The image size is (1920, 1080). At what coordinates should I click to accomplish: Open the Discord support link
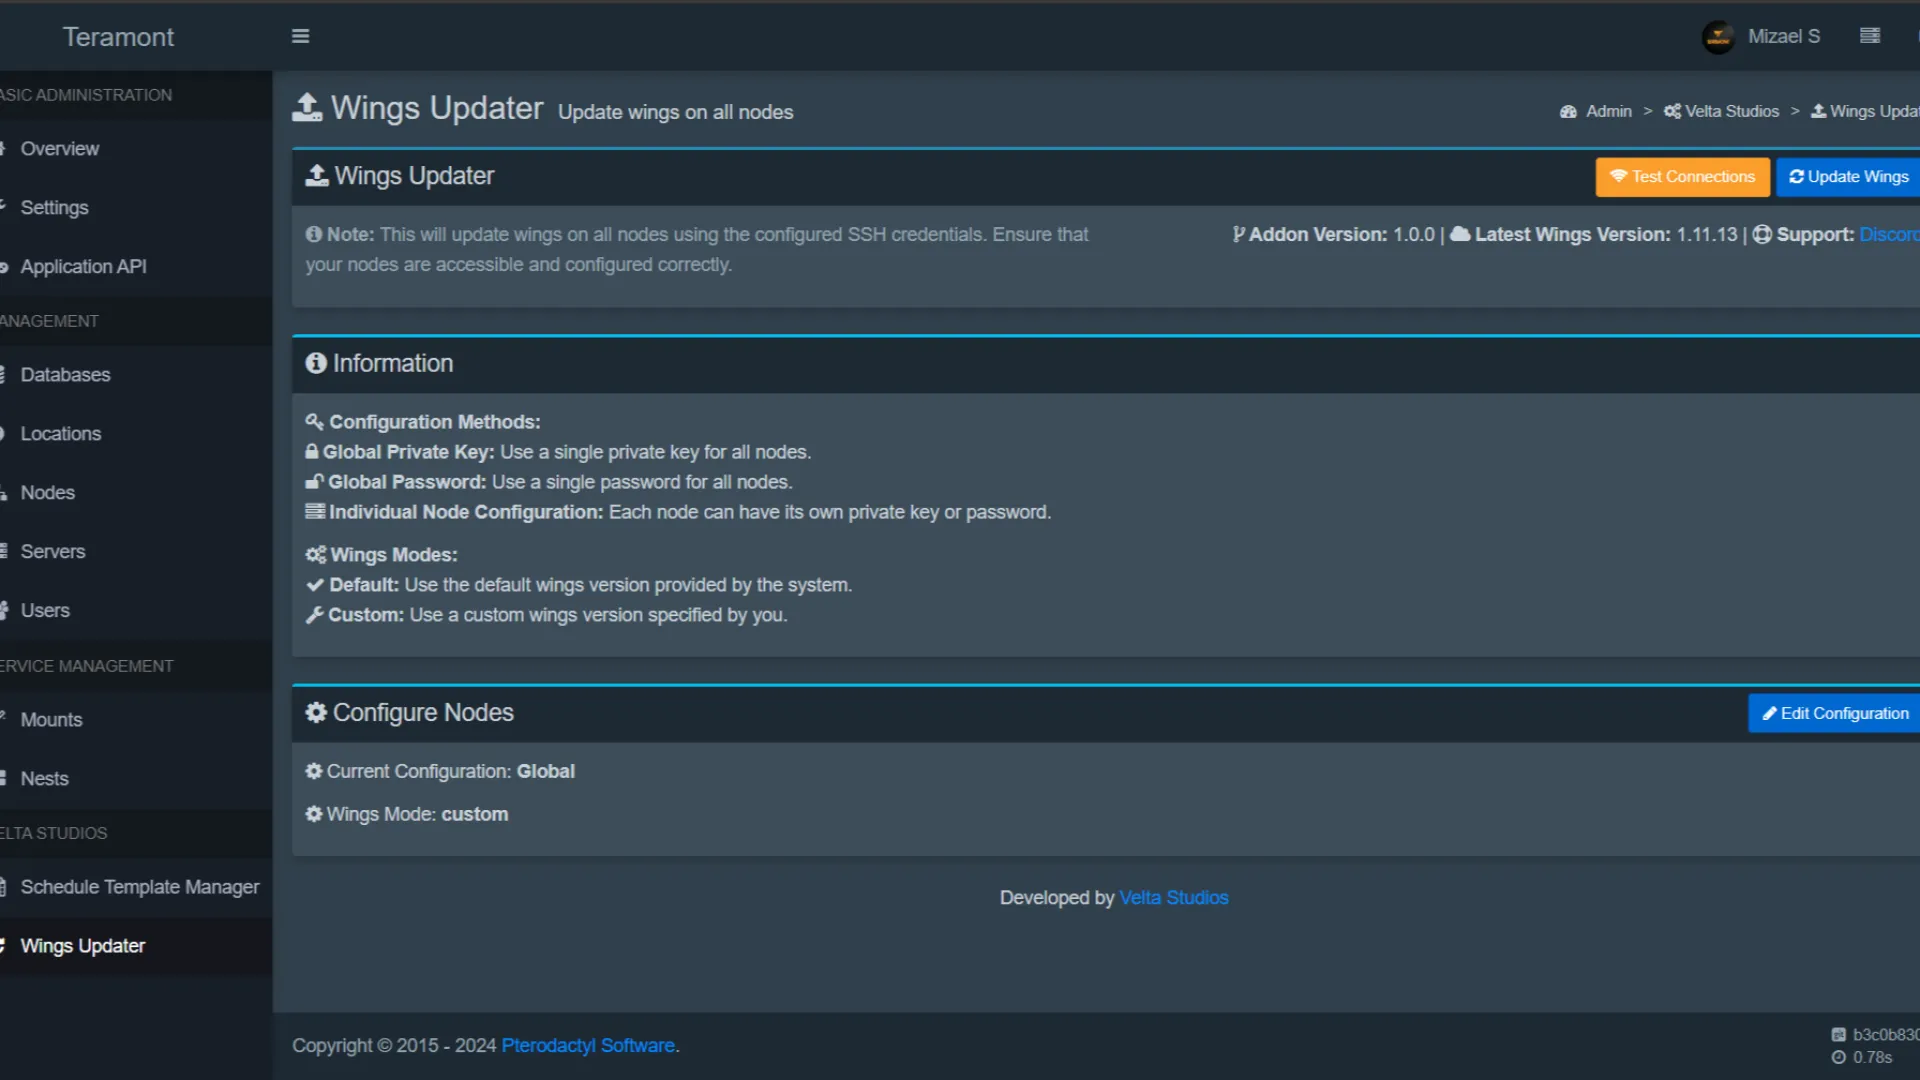pos(1888,234)
